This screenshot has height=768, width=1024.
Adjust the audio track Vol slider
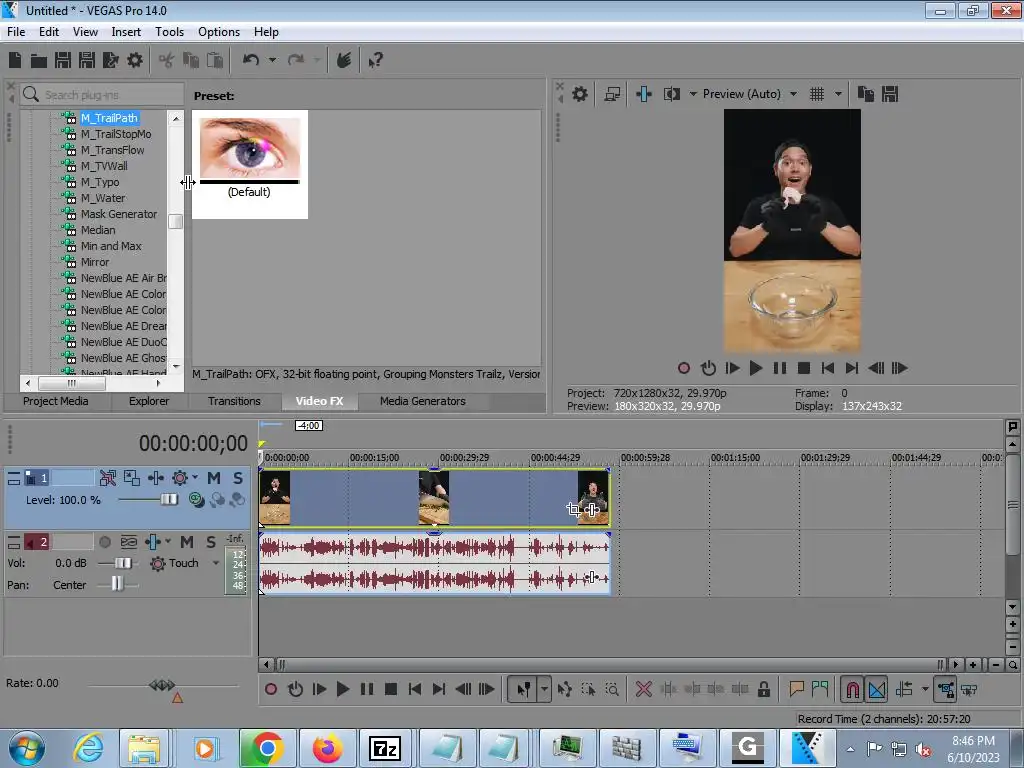(122, 563)
